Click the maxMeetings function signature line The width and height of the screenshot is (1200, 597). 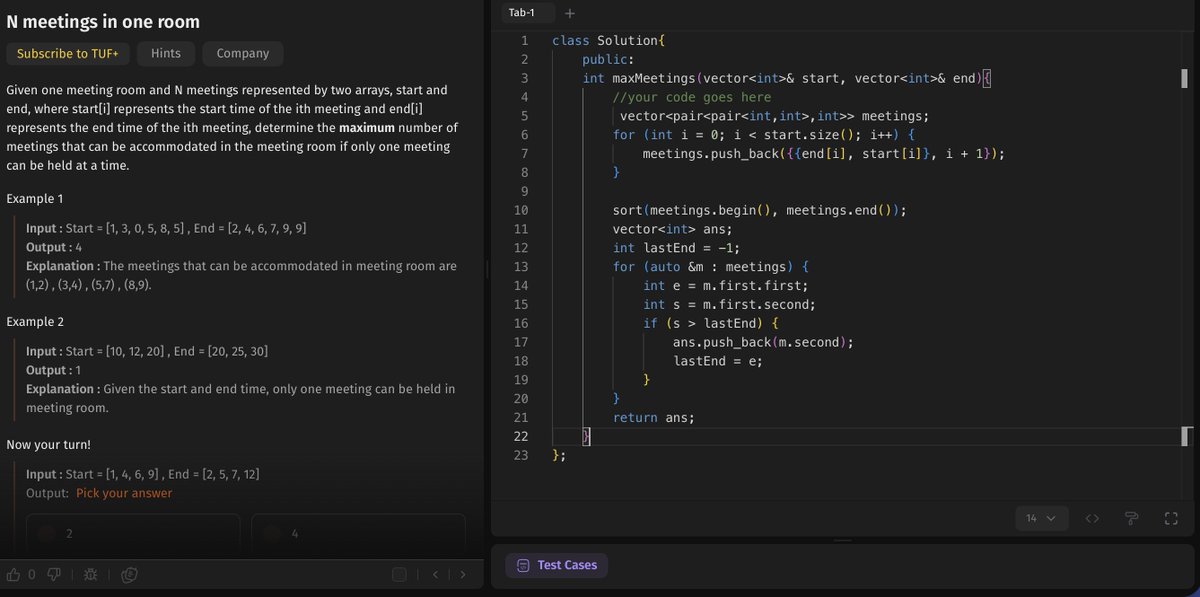(x=786, y=78)
